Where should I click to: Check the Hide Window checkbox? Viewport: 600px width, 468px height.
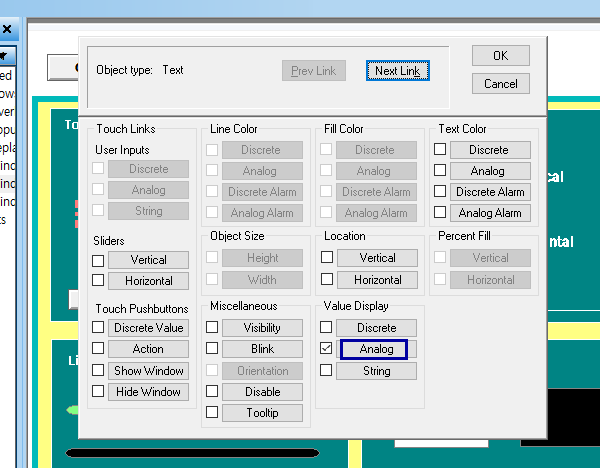98,391
